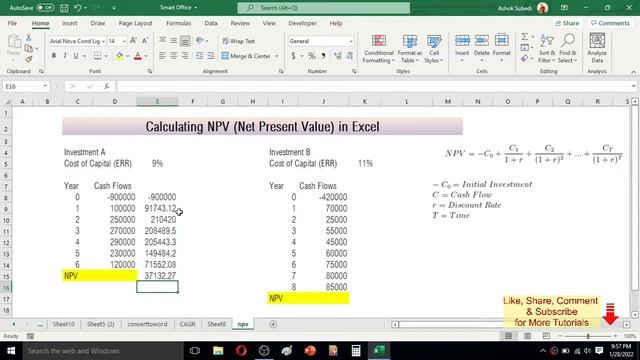
Task: Click Top Align icon
Action: [x=162, y=40]
